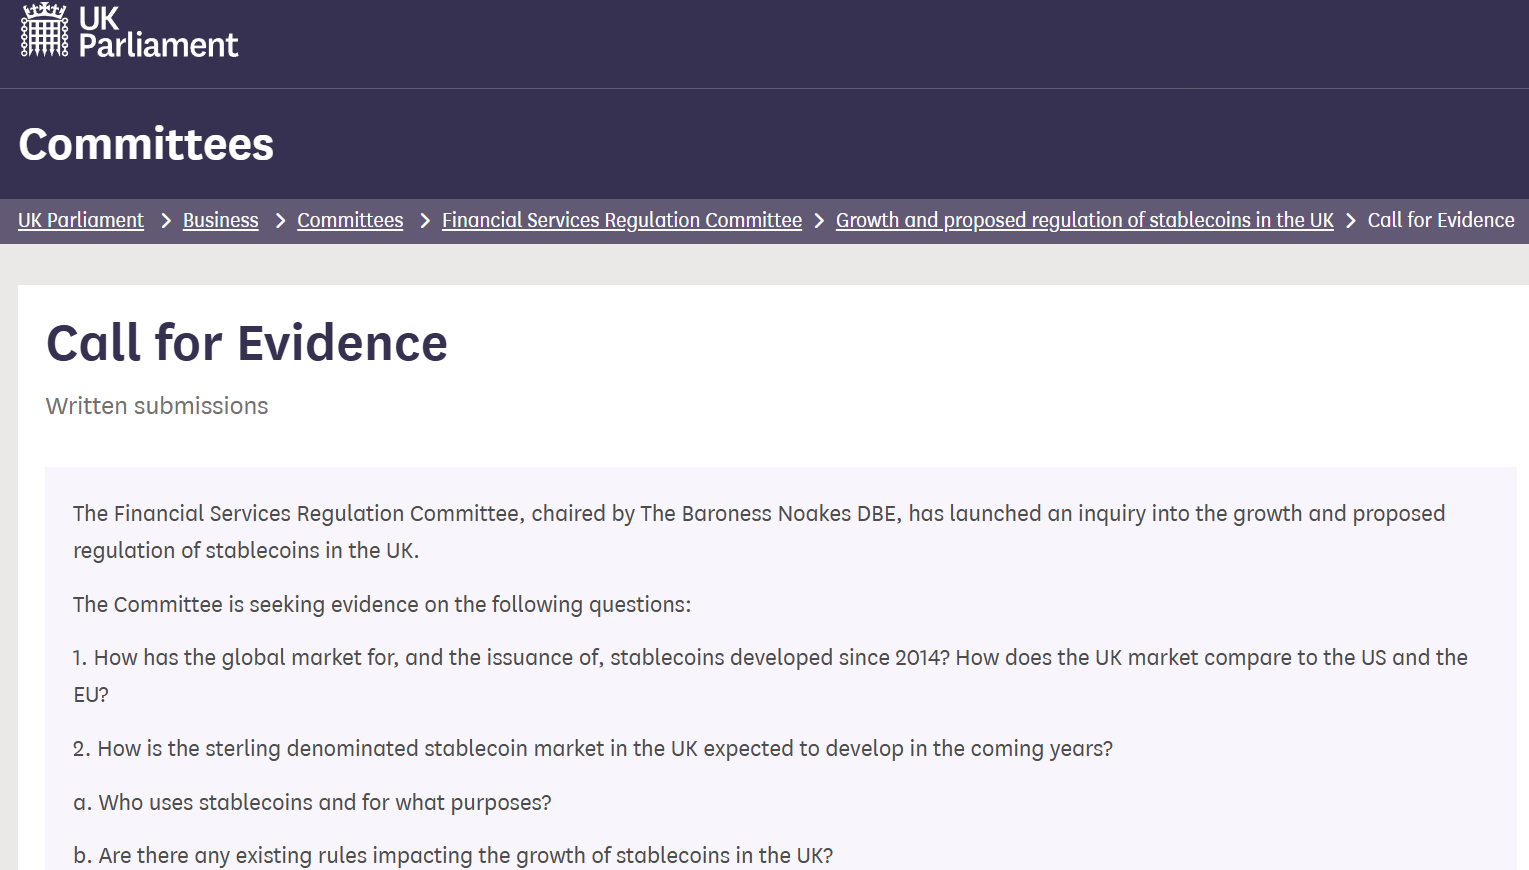
Task: Click the Call for Evidence page heading
Action: click(x=246, y=343)
